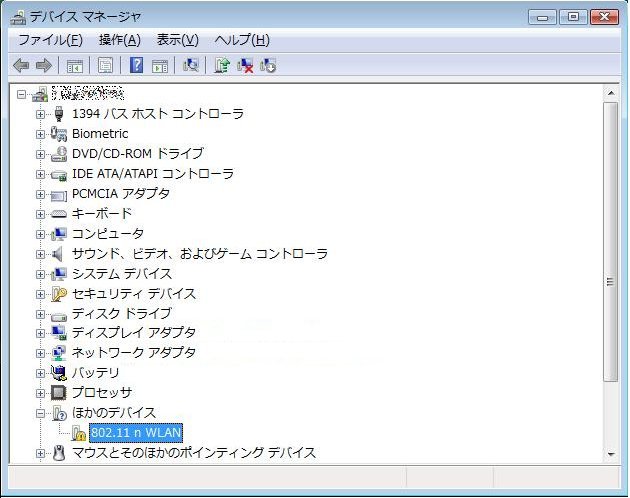This screenshot has width=630, height=498.
Task: Expand the ネットワーク アダプタ node
Action: tap(40, 353)
